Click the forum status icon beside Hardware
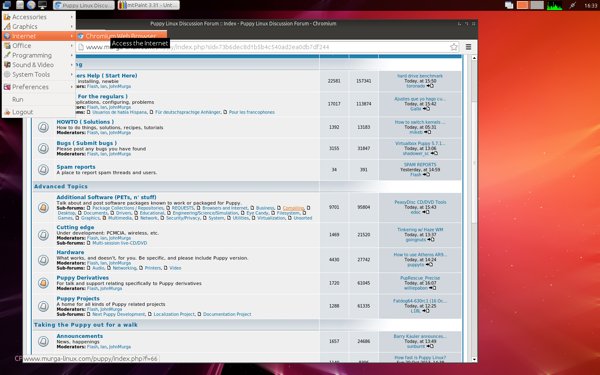 click(x=43, y=260)
